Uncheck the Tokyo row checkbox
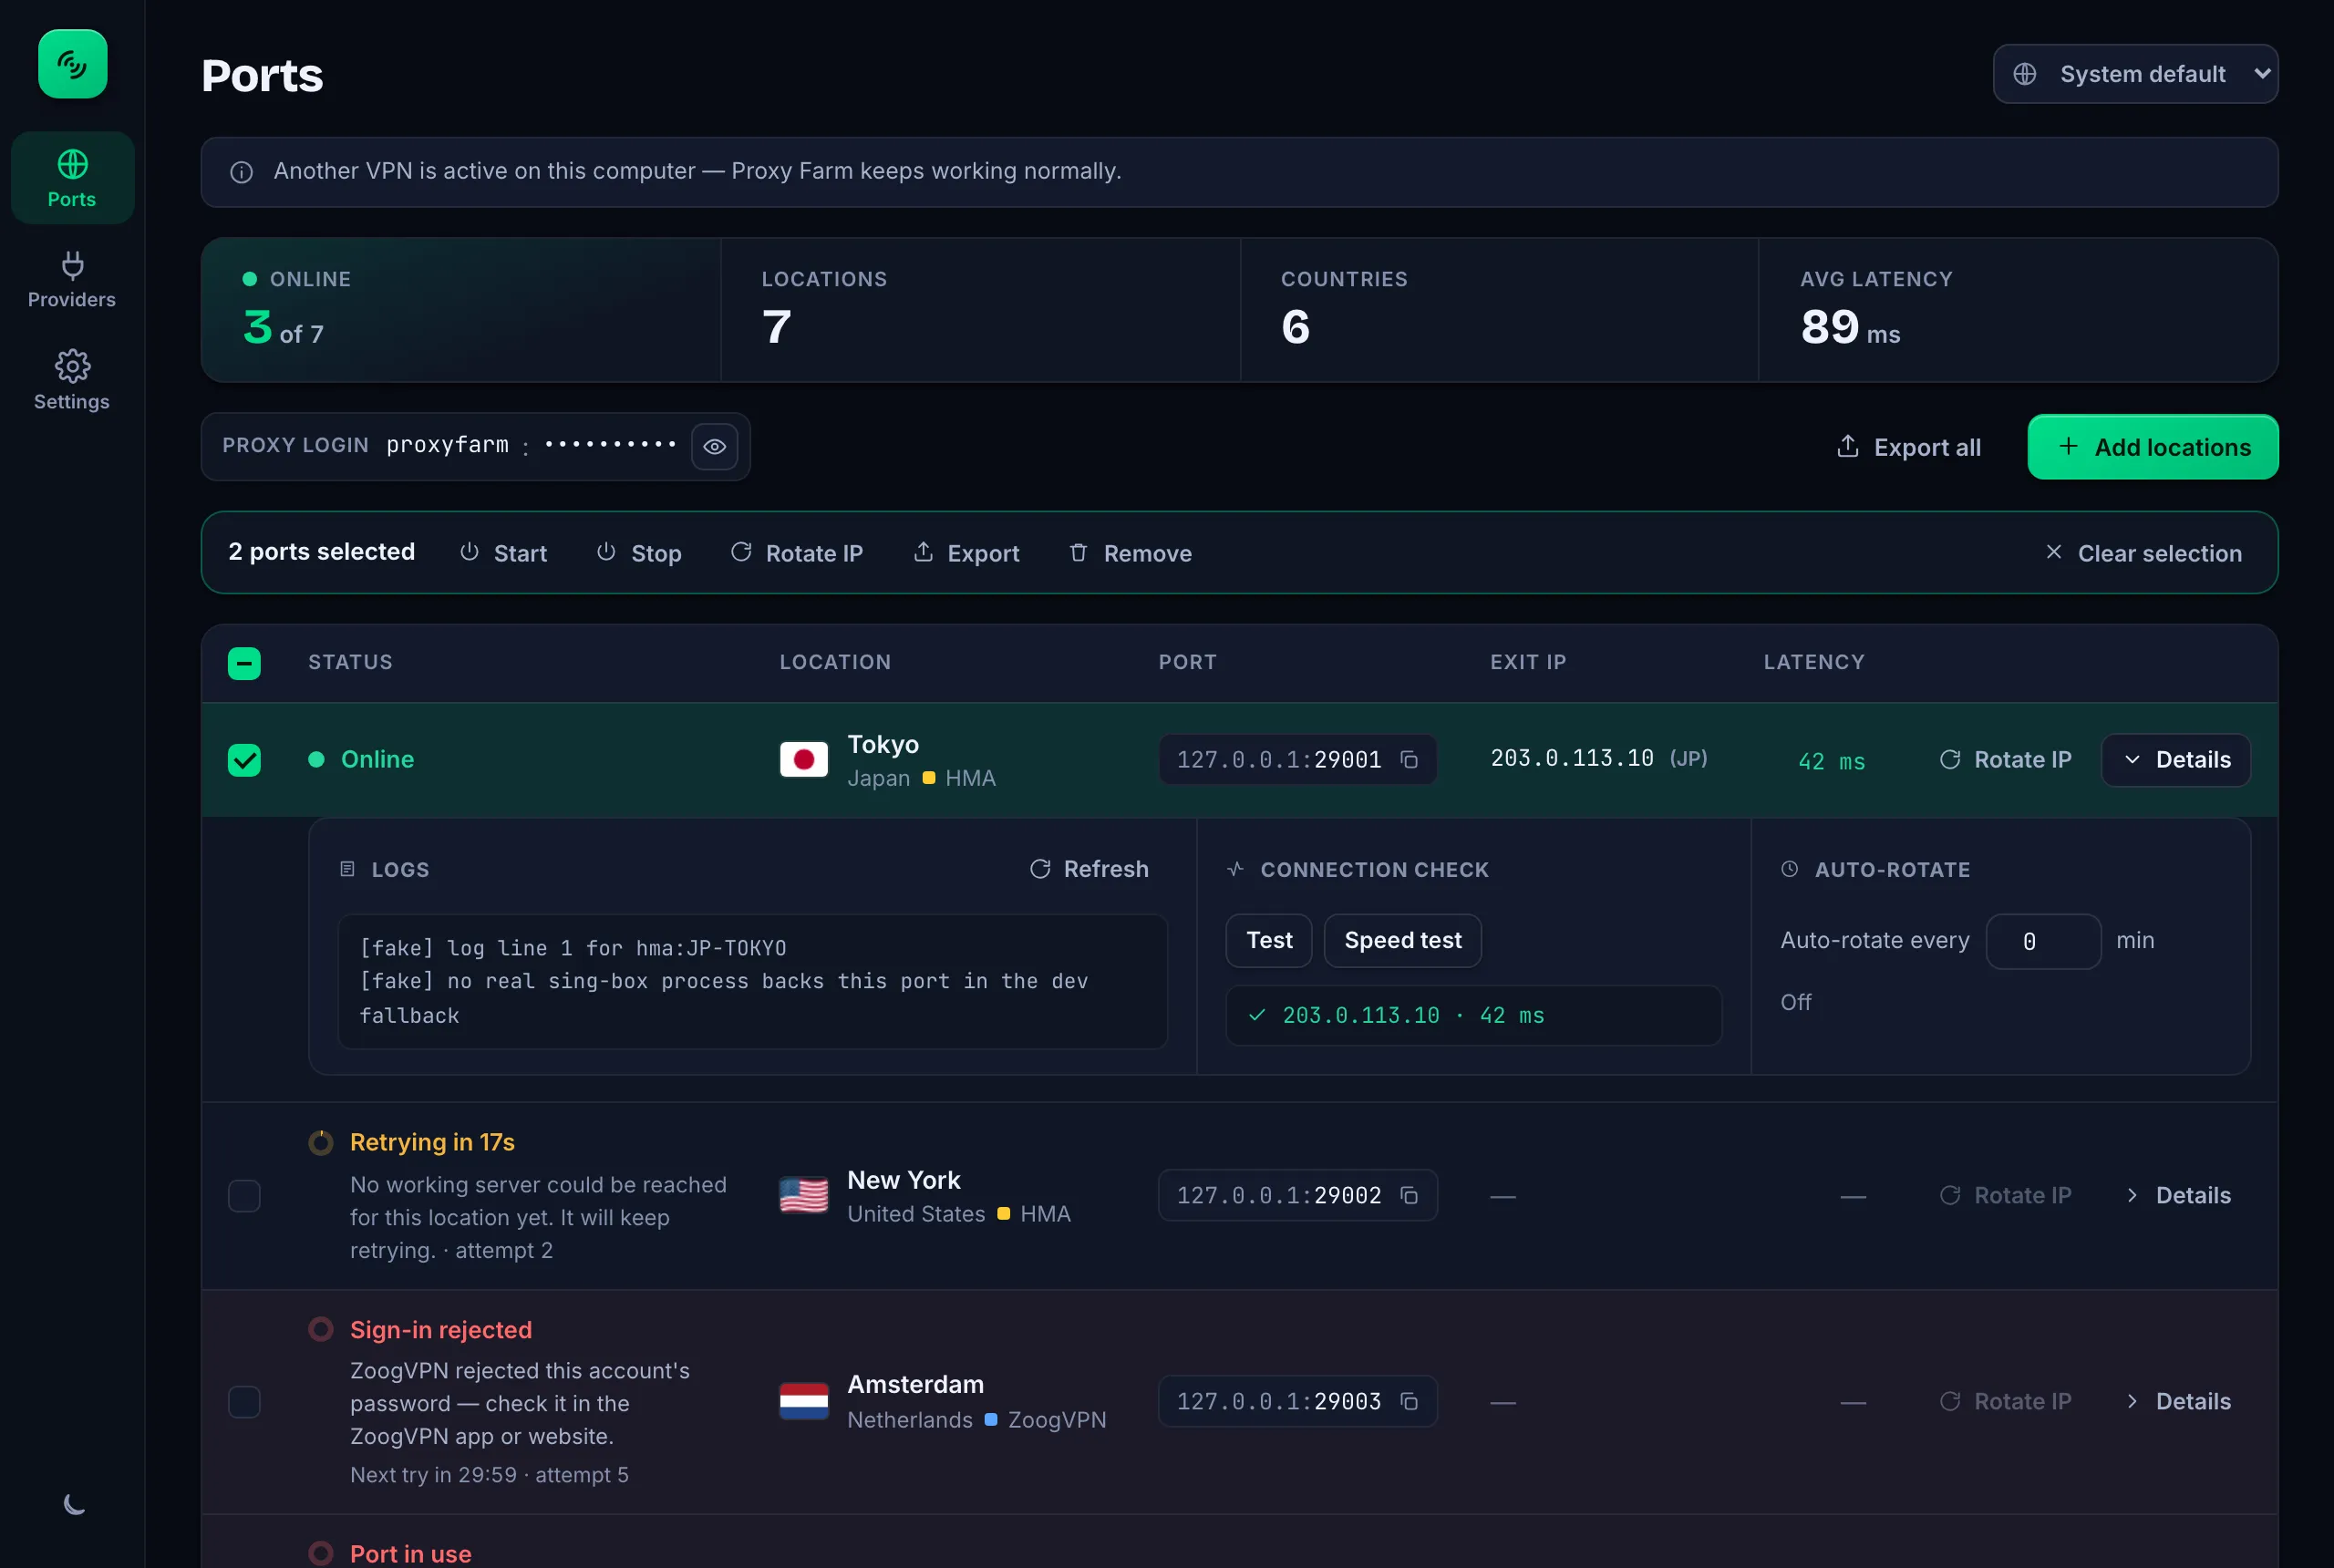2334x1568 pixels. pos(244,760)
